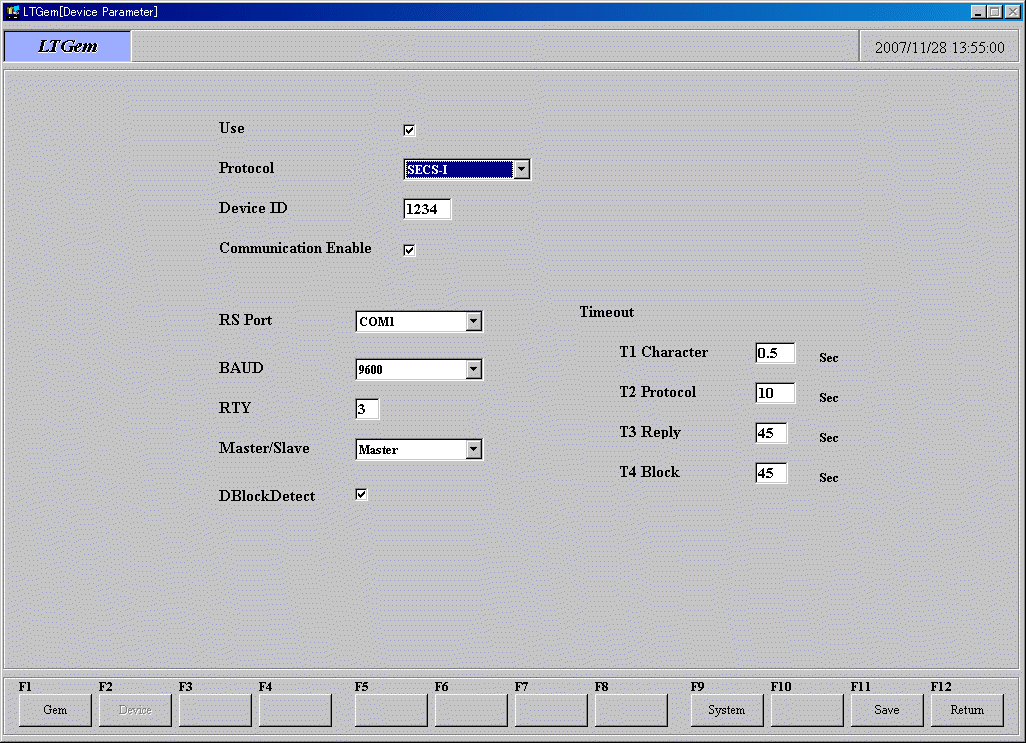
Task: Click the LTGem logo header panel
Action: [68, 46]
